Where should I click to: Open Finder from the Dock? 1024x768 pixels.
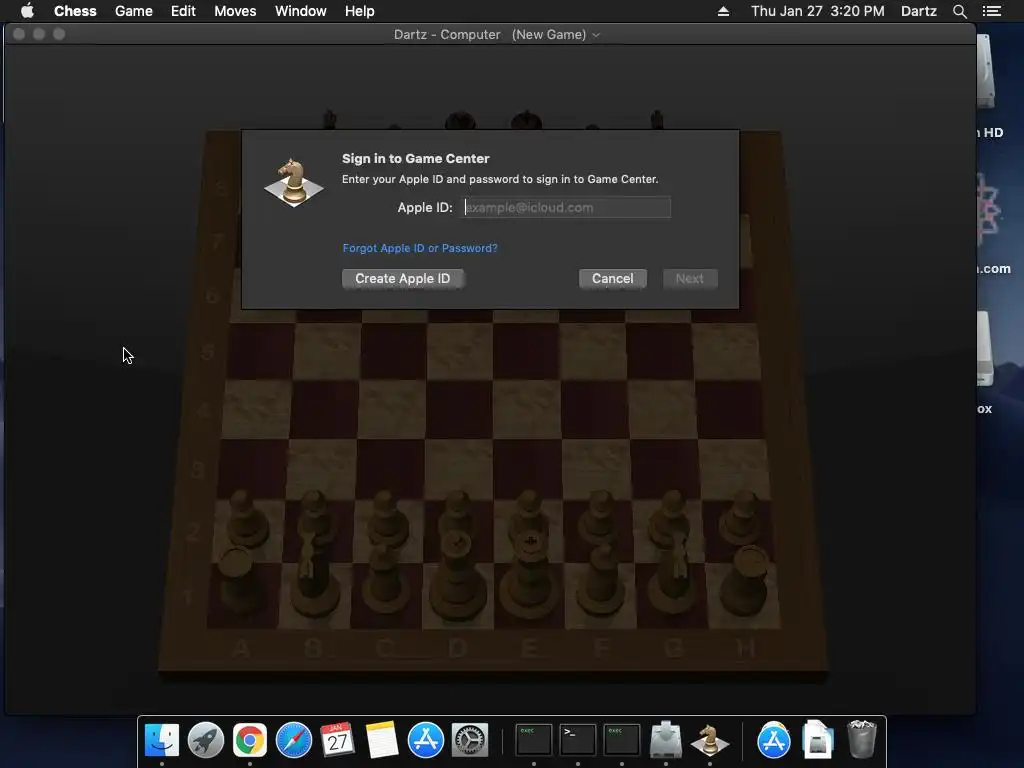[161, 740]
